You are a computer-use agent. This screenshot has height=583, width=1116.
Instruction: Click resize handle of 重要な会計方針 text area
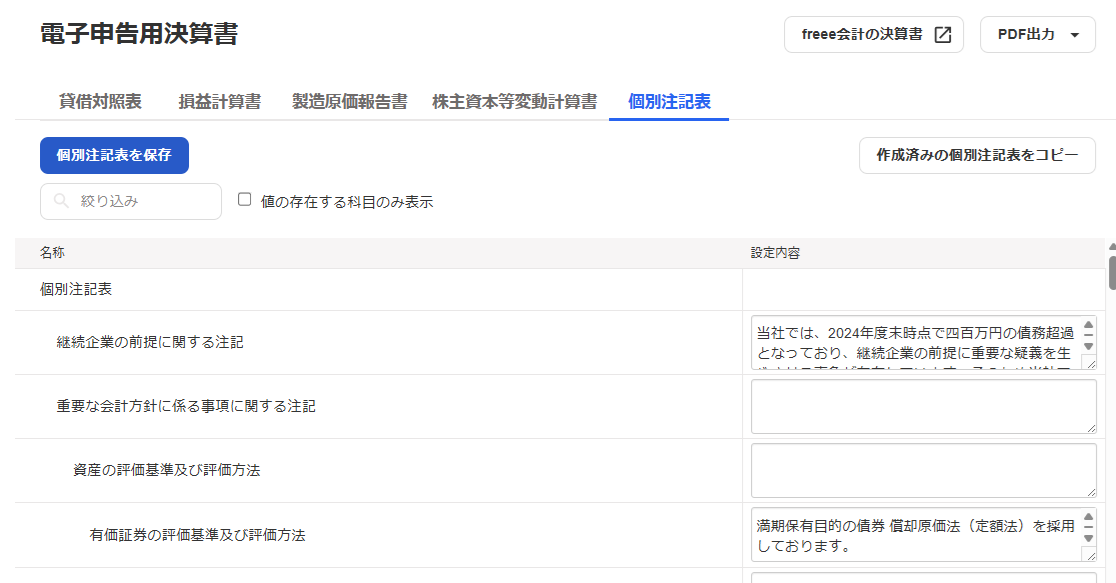tap(1091, 428)
